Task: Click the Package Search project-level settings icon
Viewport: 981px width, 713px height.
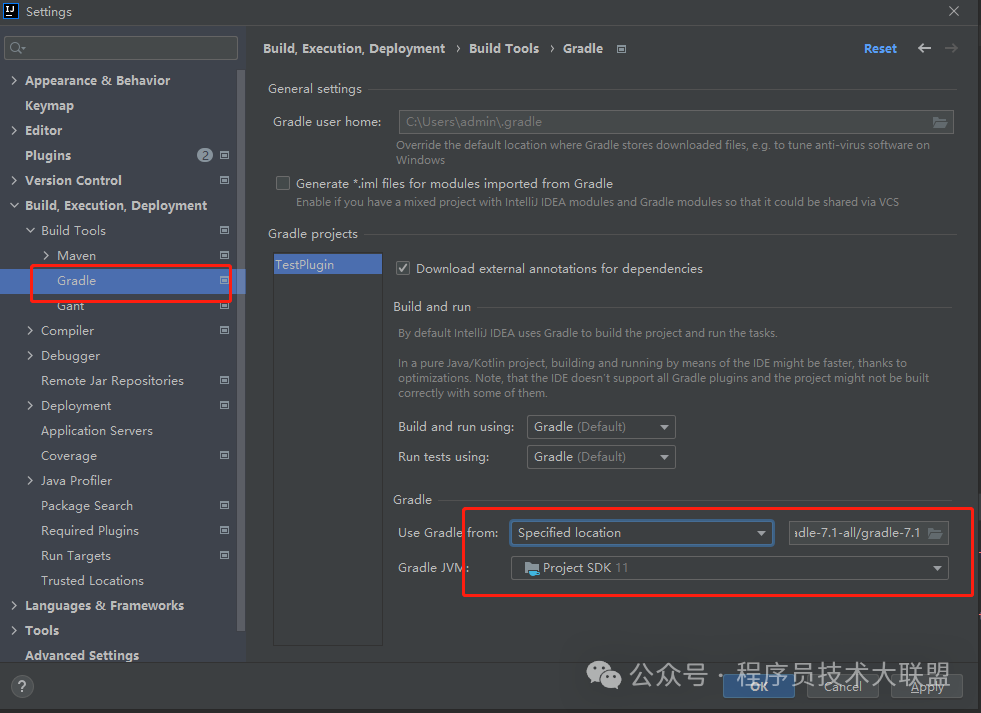Action: pyautogui.click(x=225, y=505)
